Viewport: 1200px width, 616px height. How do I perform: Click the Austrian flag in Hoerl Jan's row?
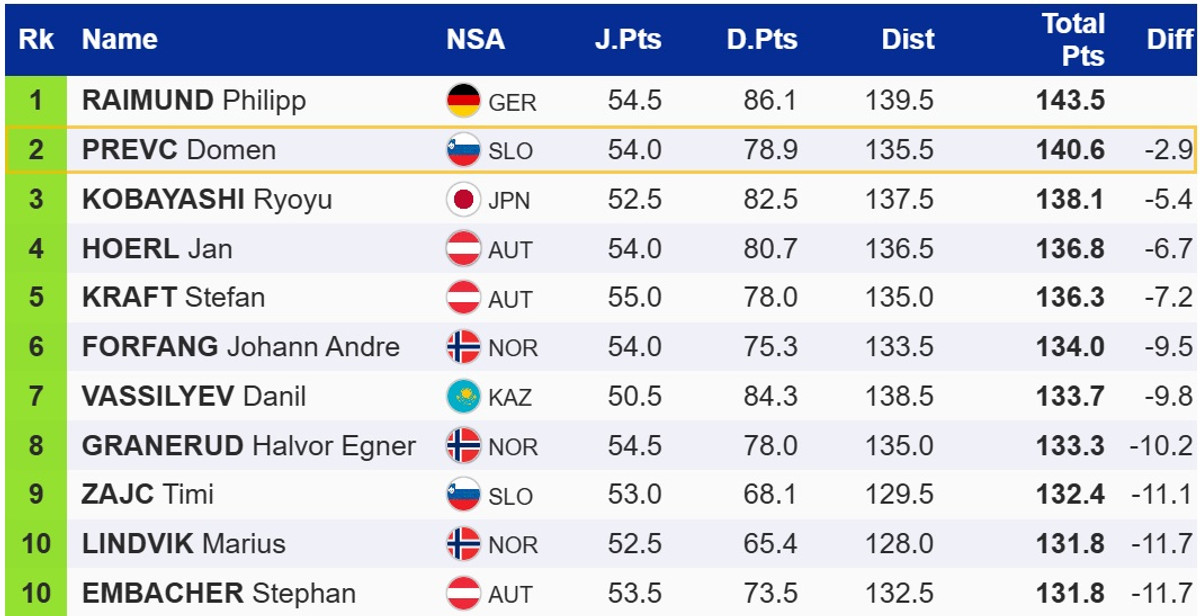click(464, 248)
